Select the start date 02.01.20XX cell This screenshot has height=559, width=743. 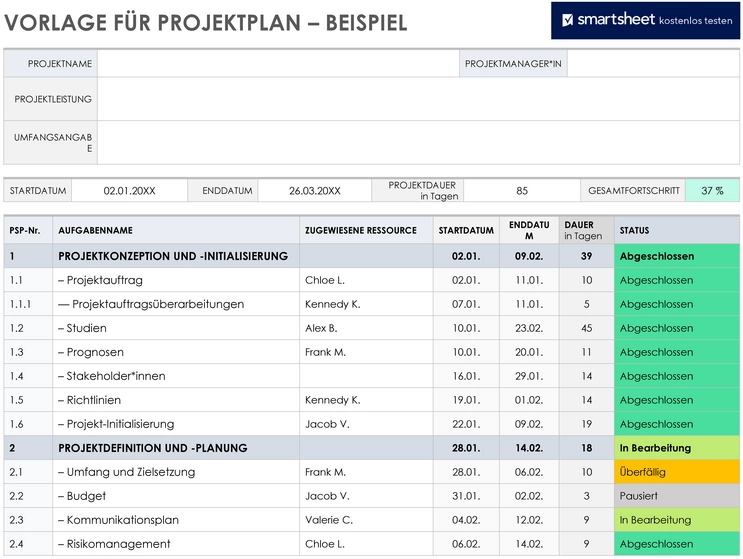(129, 190)
